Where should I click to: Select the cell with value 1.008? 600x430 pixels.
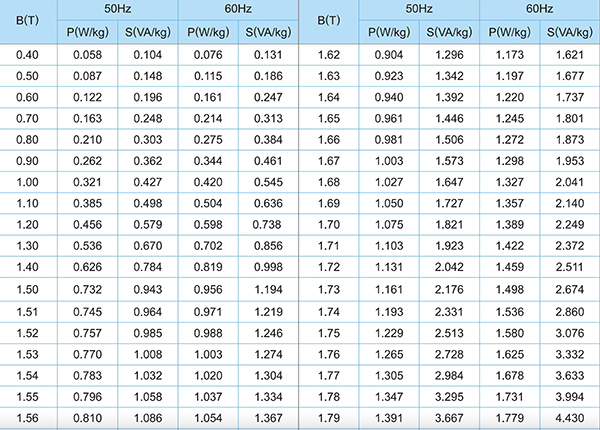pos(148,355)
